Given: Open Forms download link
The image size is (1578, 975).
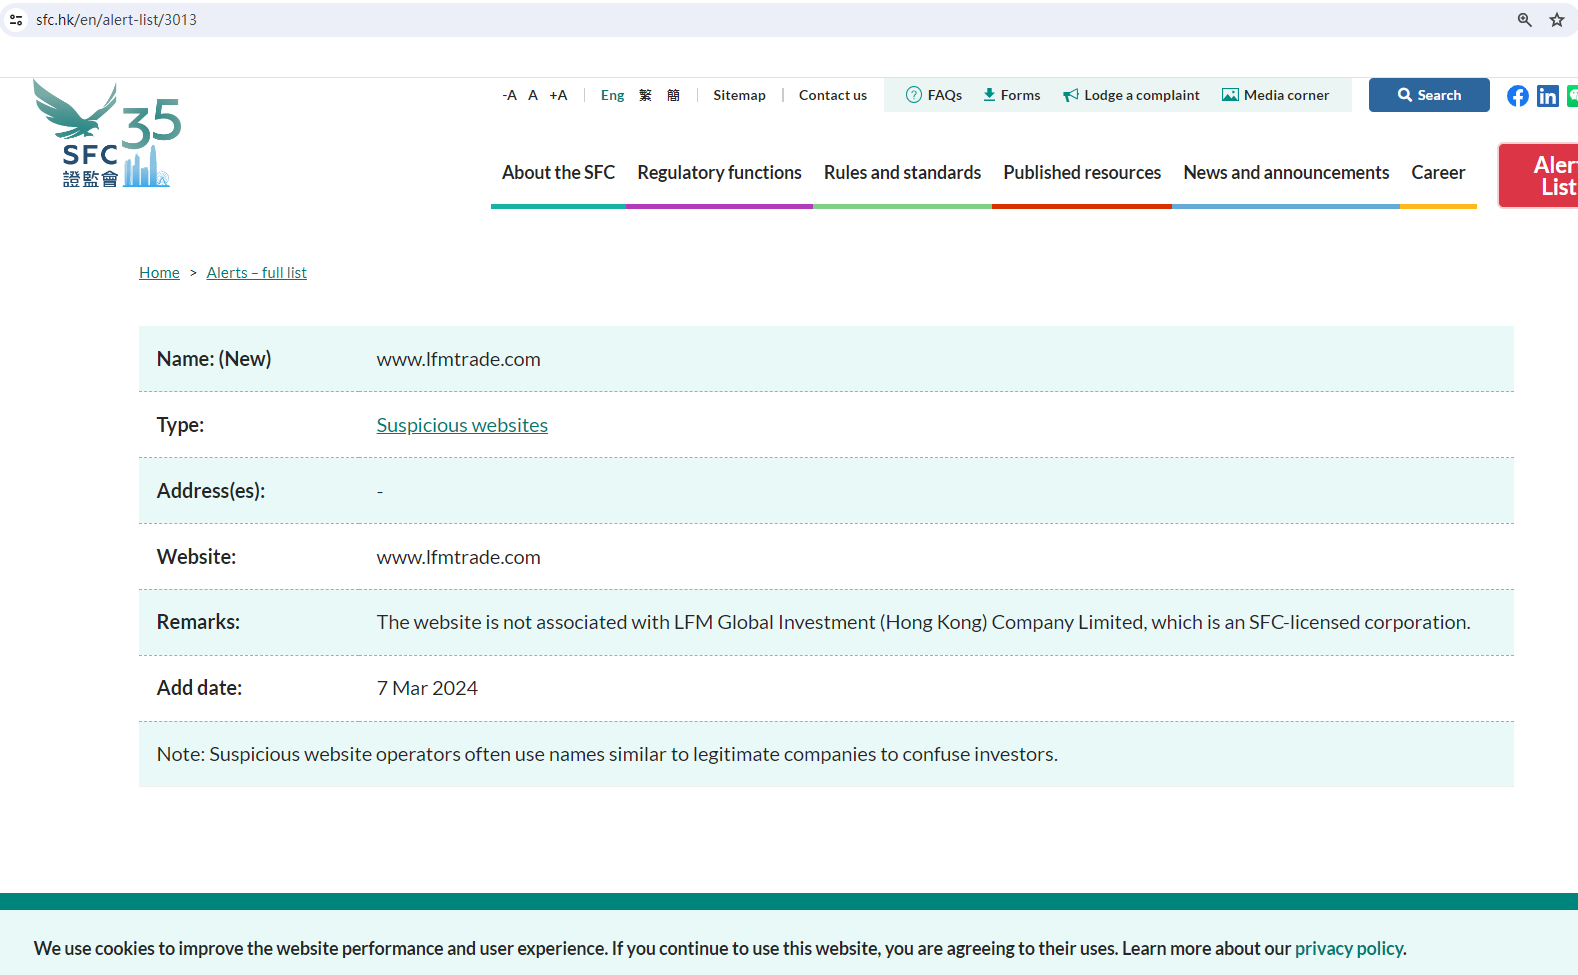Looking at the screenshot, I should click(1011, 95).
